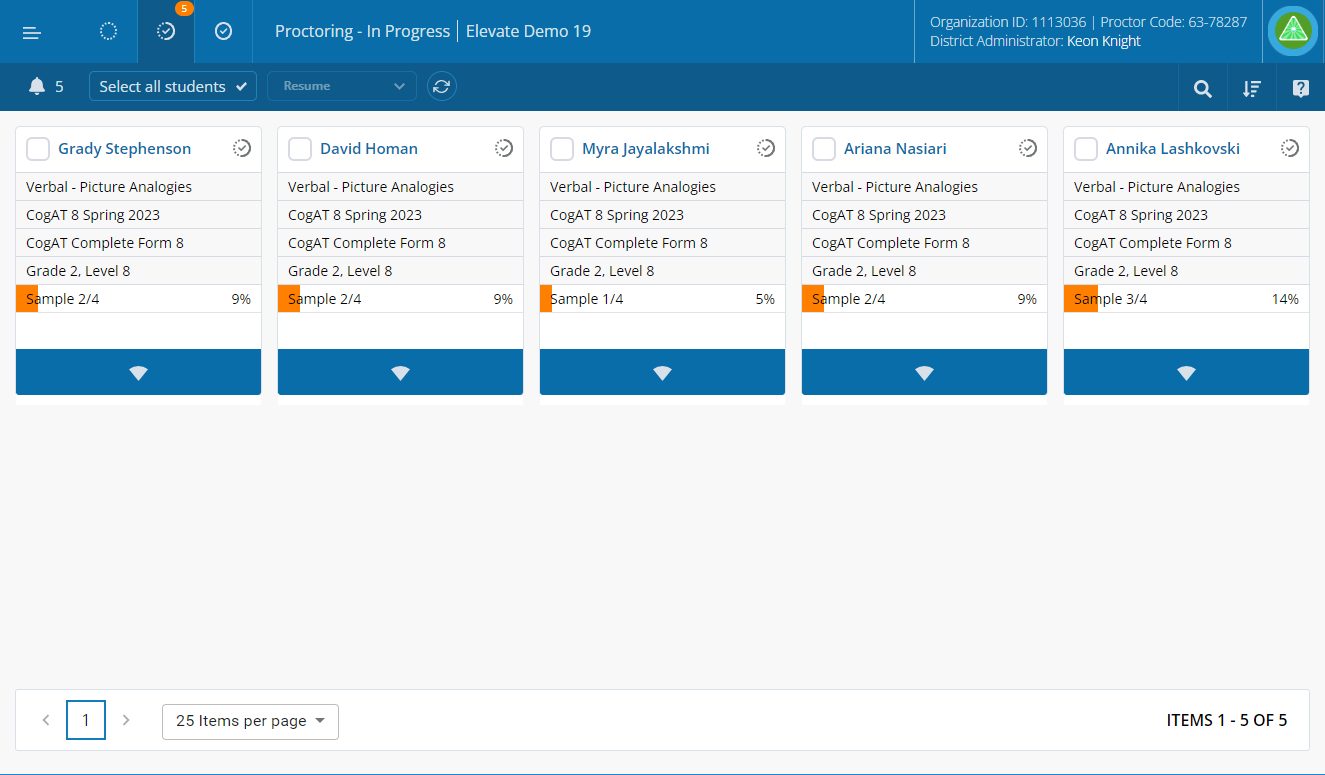Screen dimensions: 1325x775
Task: Click the notification bell icon
Action: click(x=37, y=86)
